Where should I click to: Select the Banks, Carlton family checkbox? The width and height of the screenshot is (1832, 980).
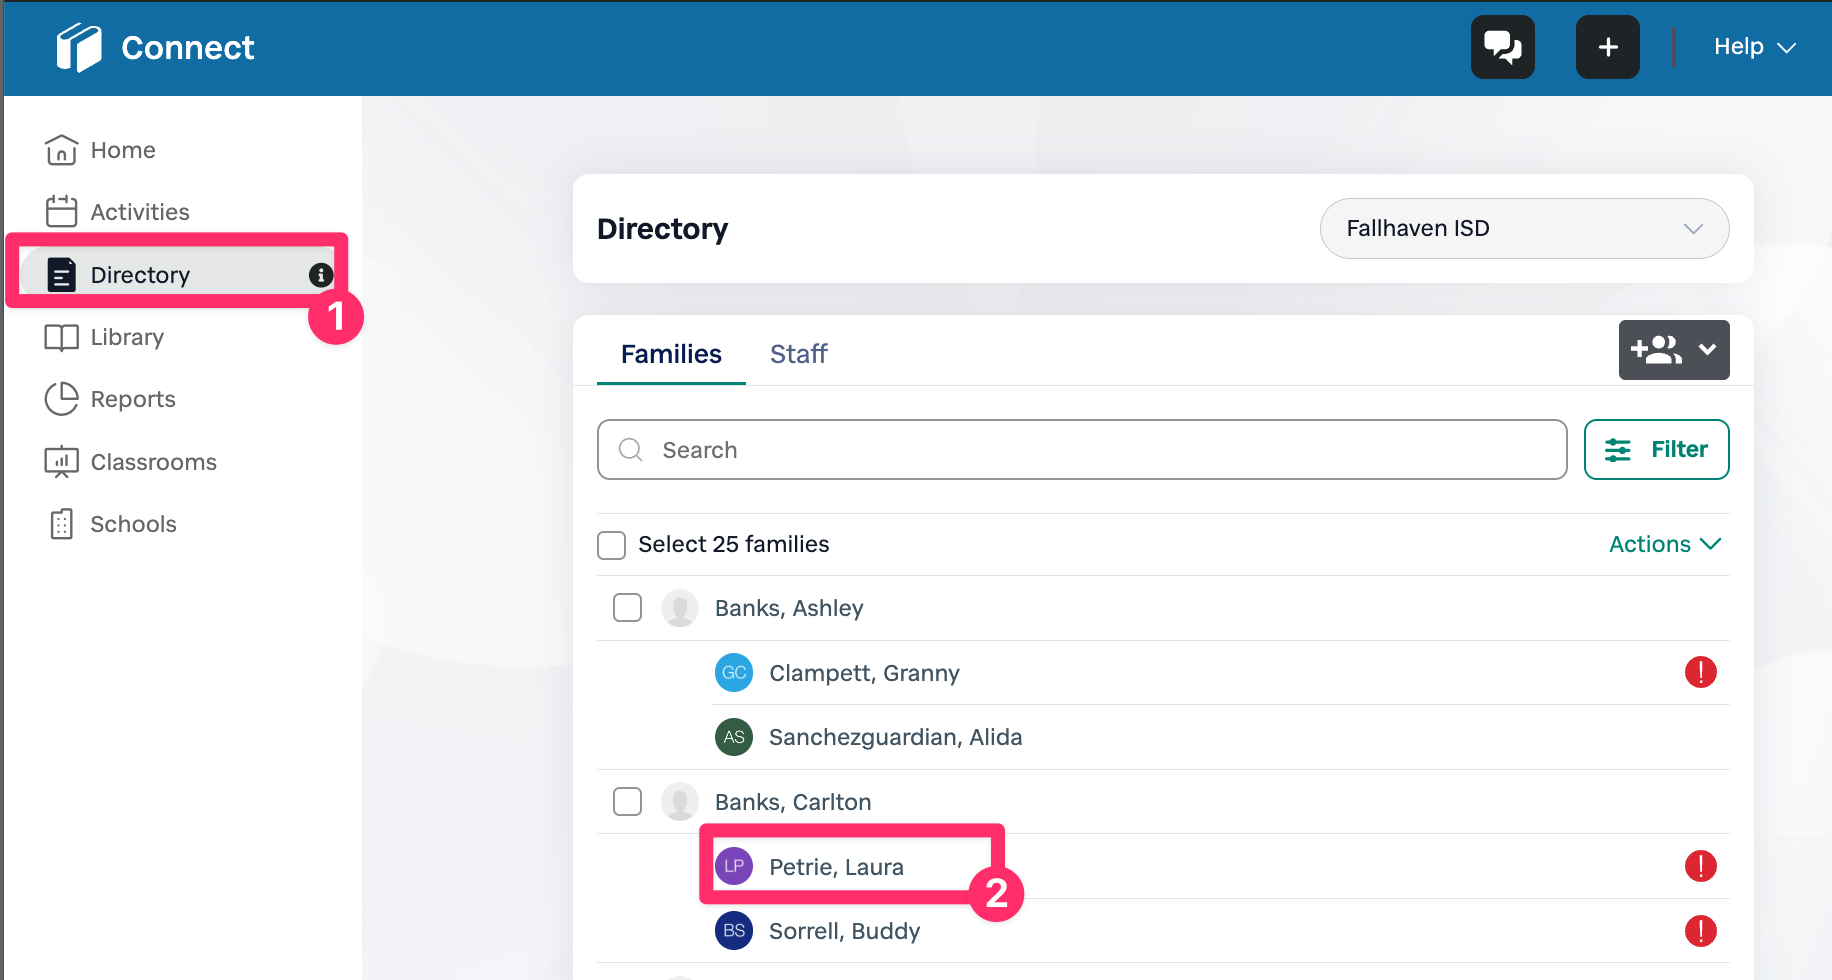[x=627, y=802]
